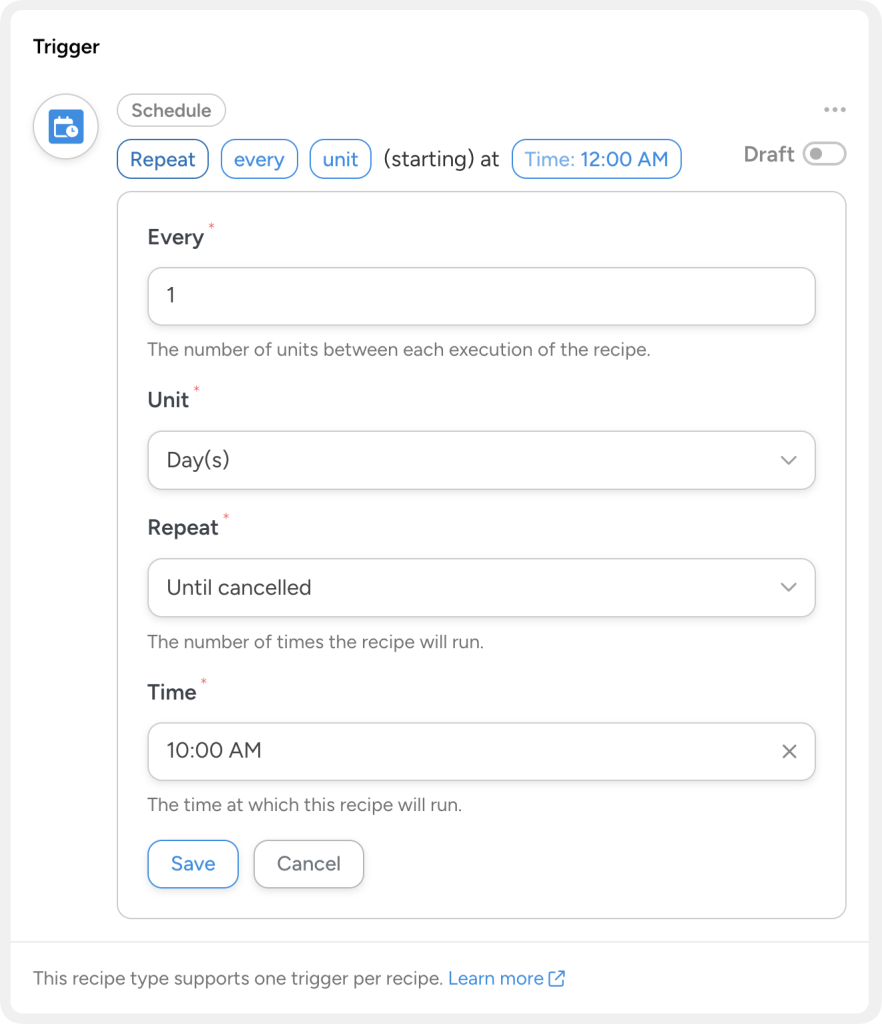The height and width of the screenshot is (1024, 882).
Task: Open the Unit dropdown chevron
Action: click(x=789, y=460)
